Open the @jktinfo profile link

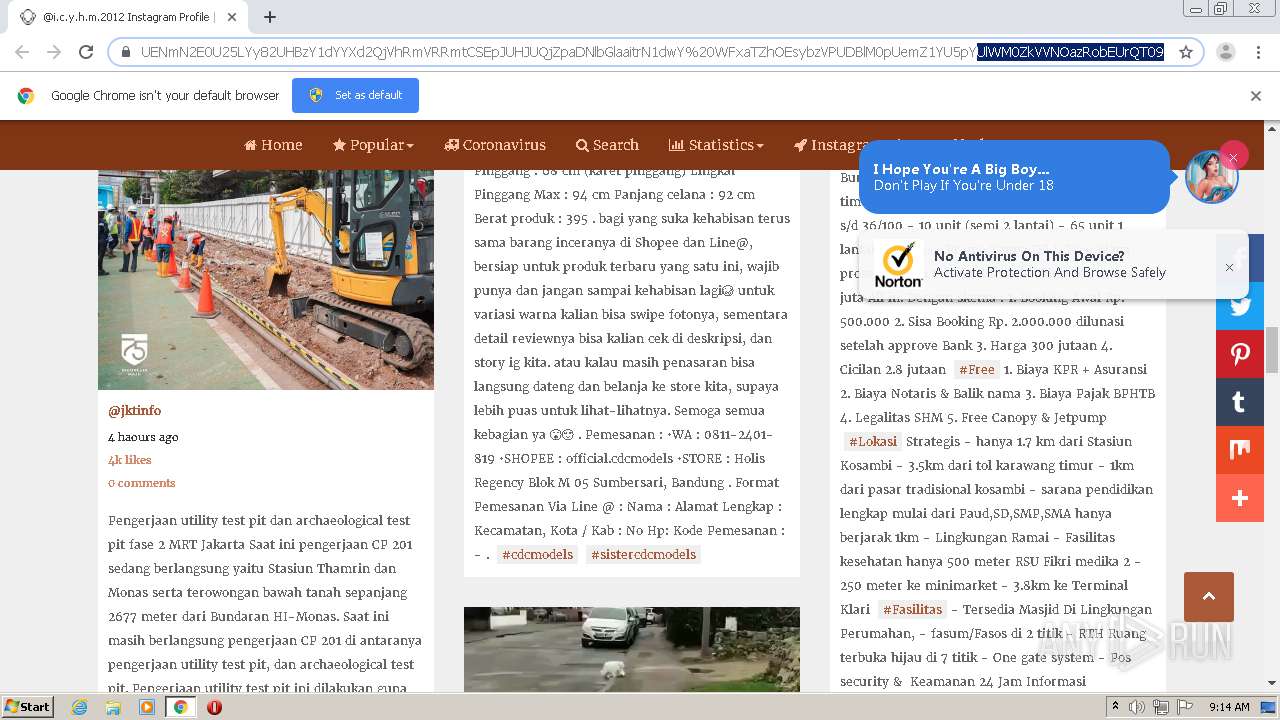pyautogui.click(x=134, y=411)
